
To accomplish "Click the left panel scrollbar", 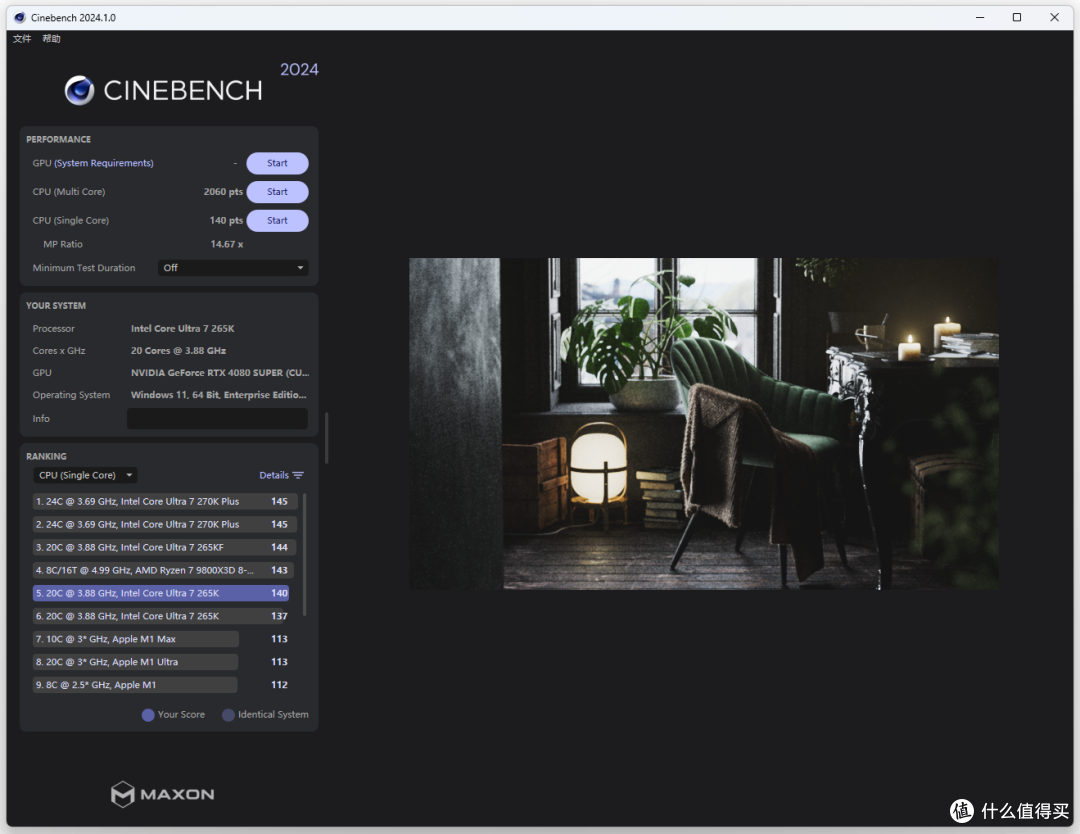I will click(x=326, y=438).
